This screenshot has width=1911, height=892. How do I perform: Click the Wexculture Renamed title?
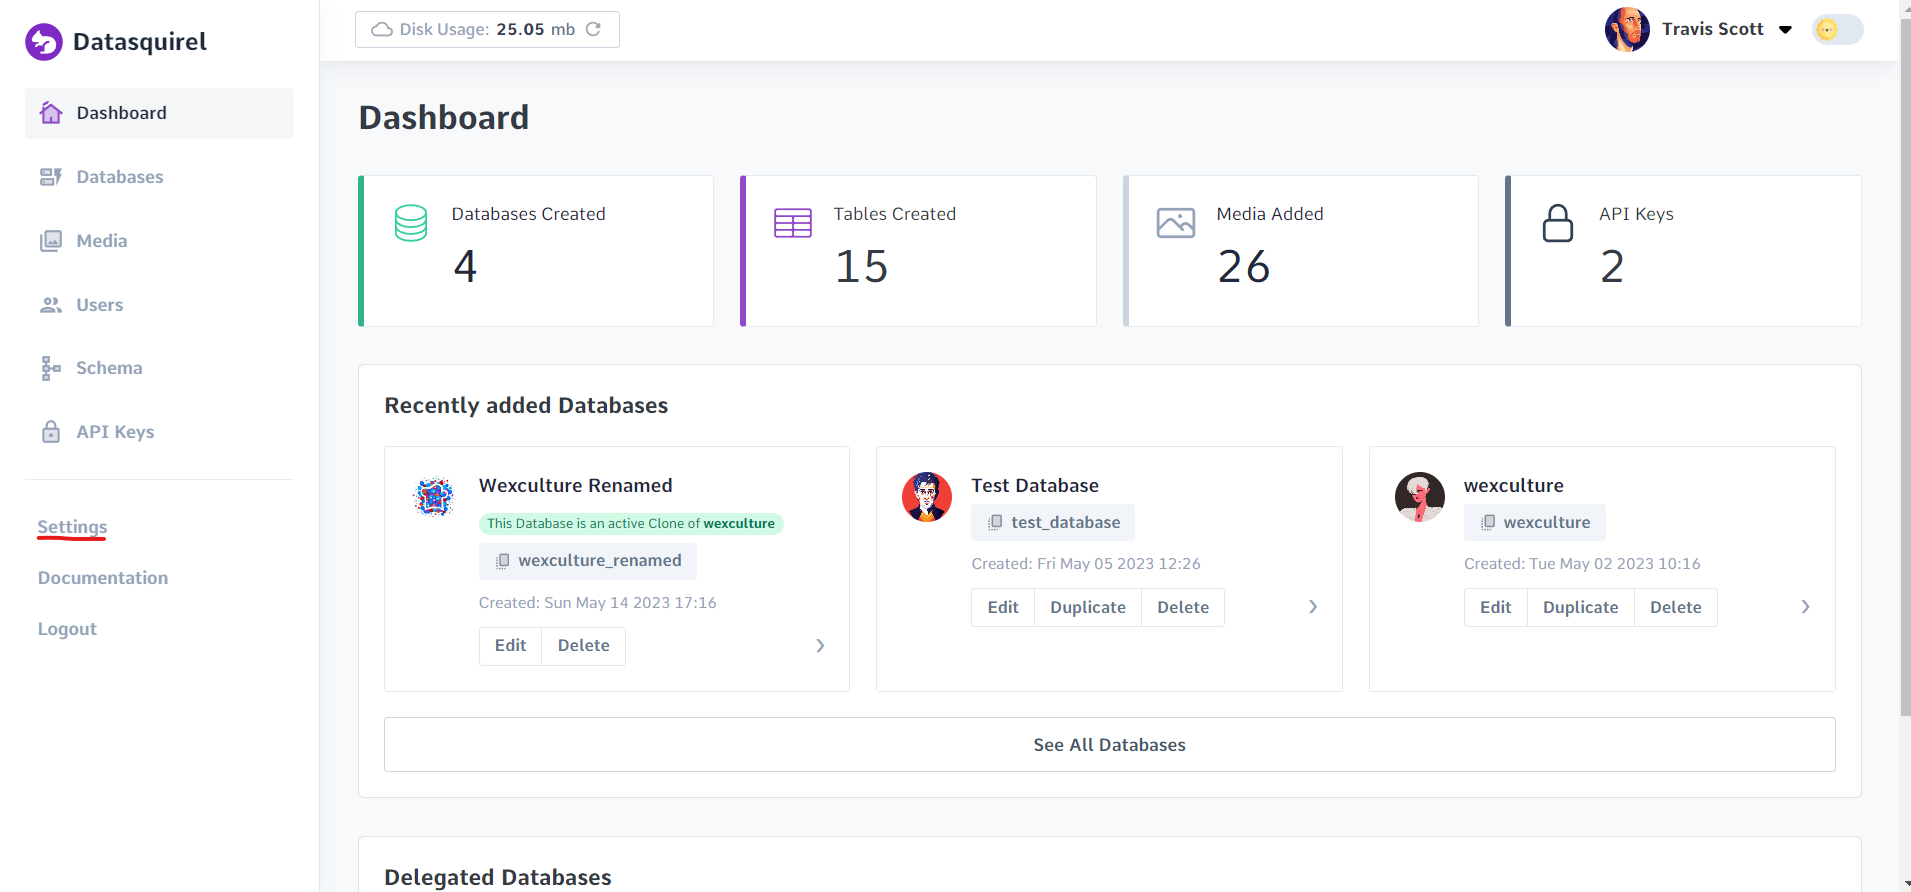[x=576, y=486]
